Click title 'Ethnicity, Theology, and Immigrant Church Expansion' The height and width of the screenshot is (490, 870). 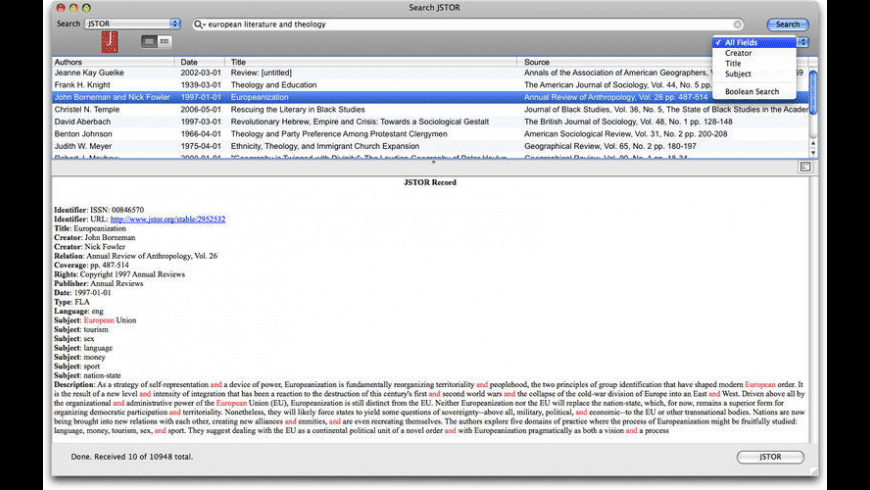[x=325, y=146]
